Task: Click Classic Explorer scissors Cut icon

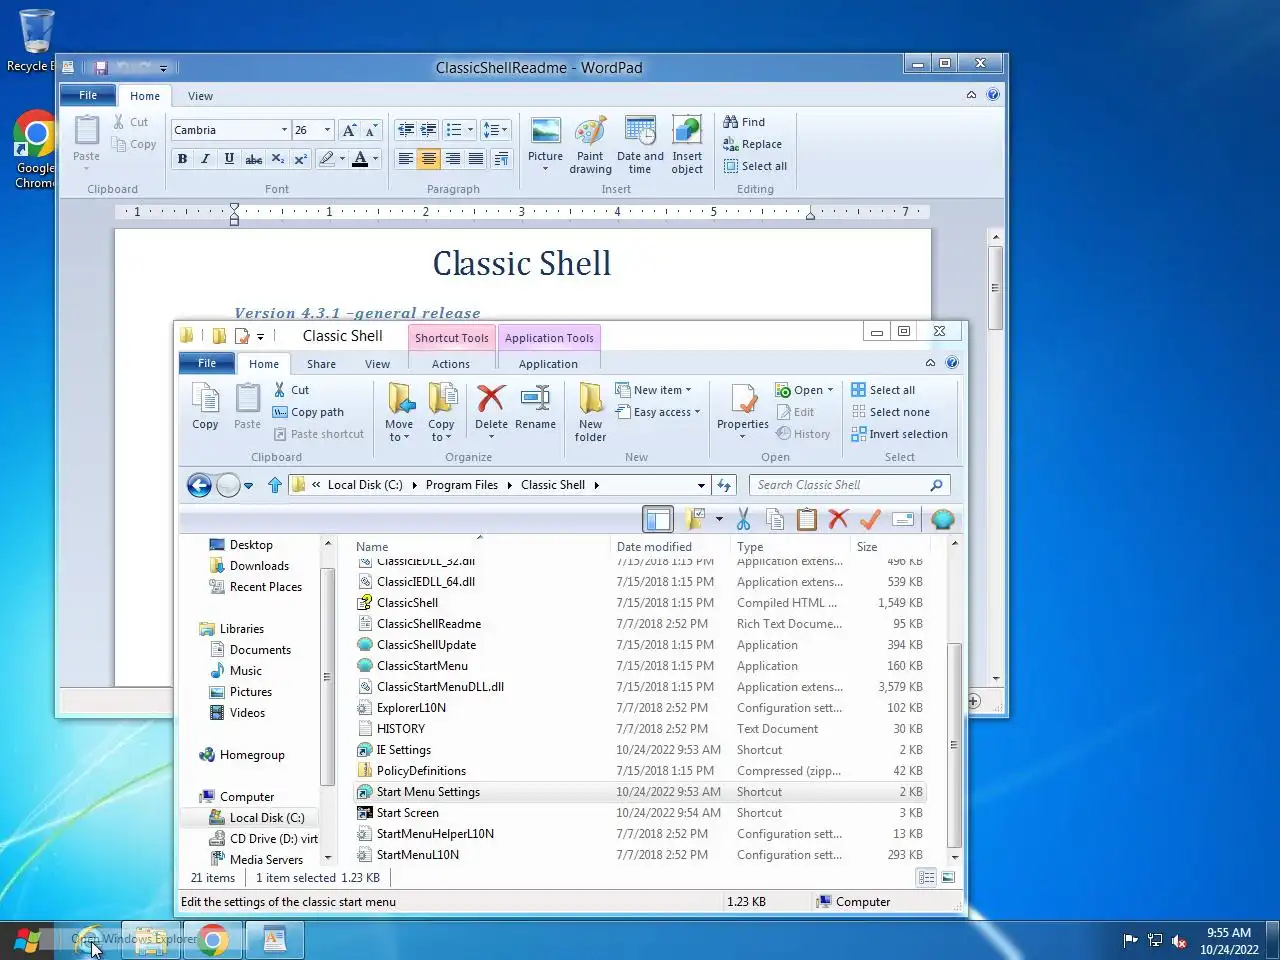Action: coord(743,519)
